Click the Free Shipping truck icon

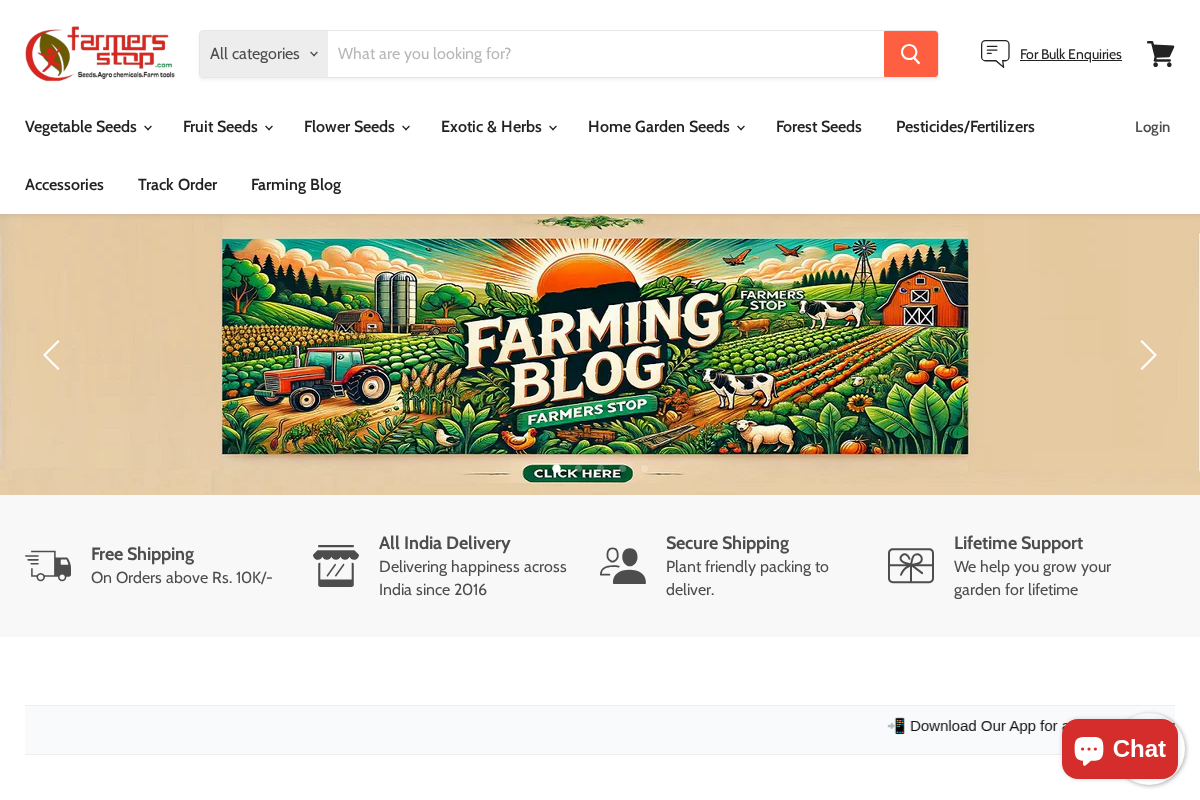pos(48,565)
